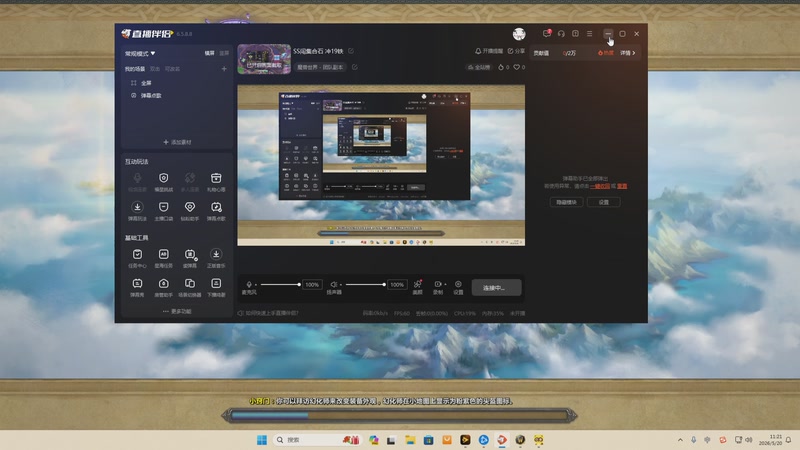Click the first orange link in danmaku notice
The width and height of the screenshot is (800, 450).
(599, 186)
